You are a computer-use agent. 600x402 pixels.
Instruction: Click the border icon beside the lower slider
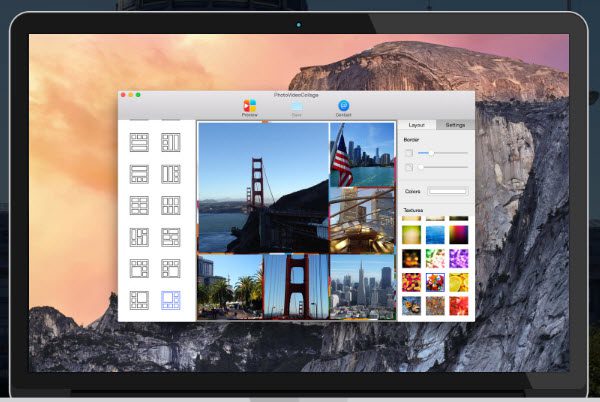(408, 167)
